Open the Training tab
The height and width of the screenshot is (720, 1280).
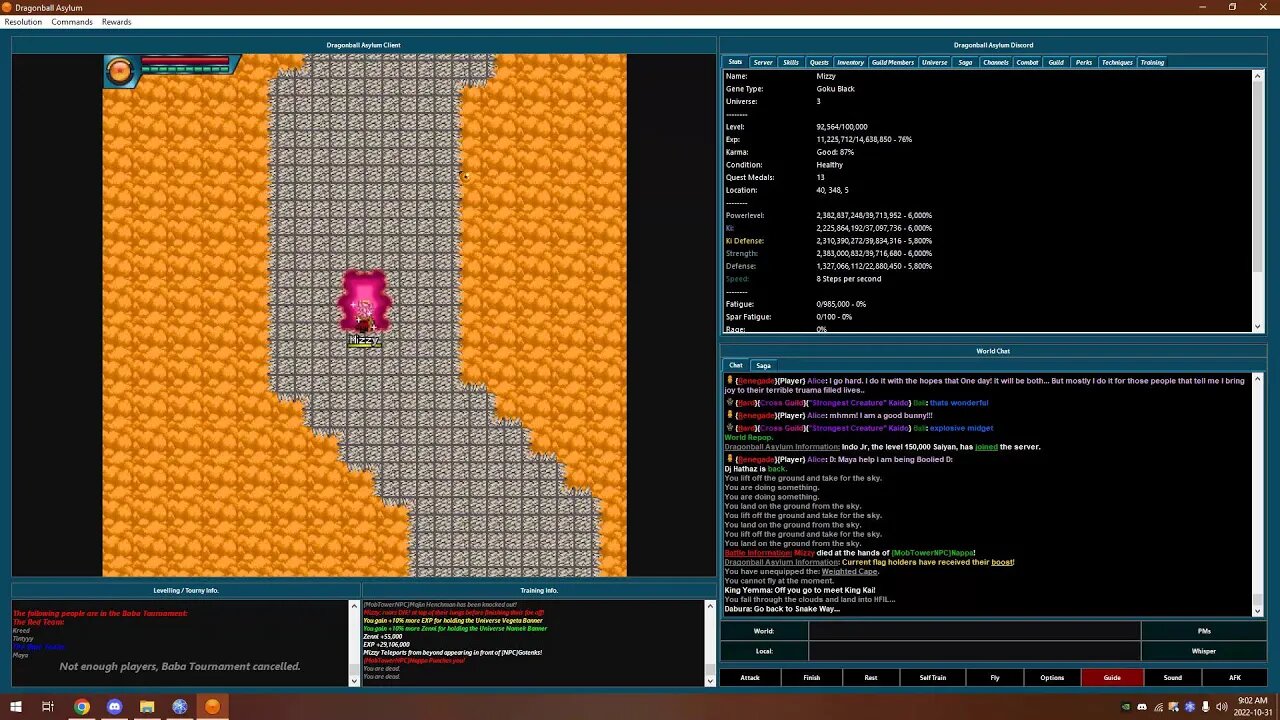point(1152,62)
